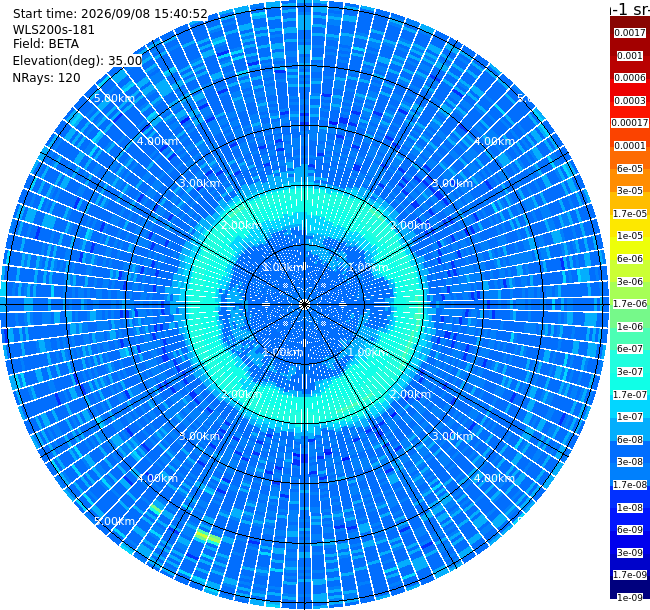Select the 3e-08 blue colorbar level
650x610 pixels.
click(630, 462)
